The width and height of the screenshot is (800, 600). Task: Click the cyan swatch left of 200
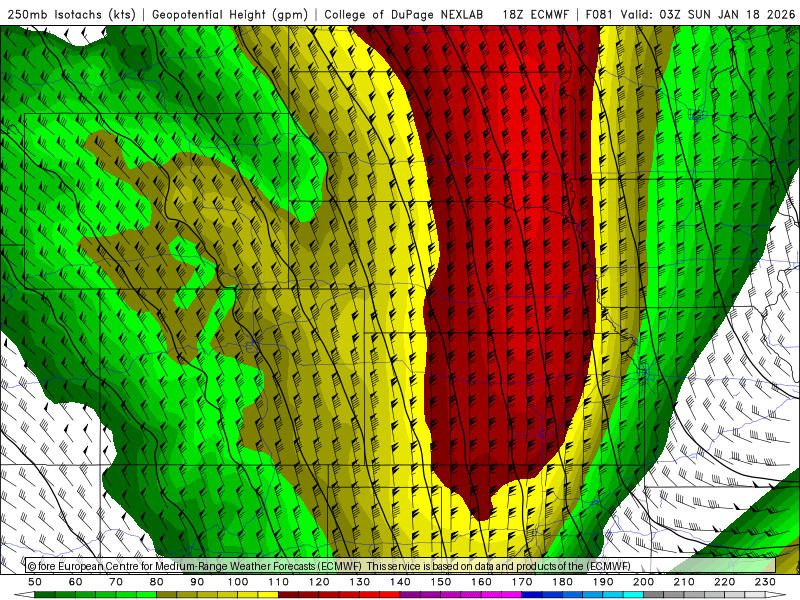click(634, 595)
